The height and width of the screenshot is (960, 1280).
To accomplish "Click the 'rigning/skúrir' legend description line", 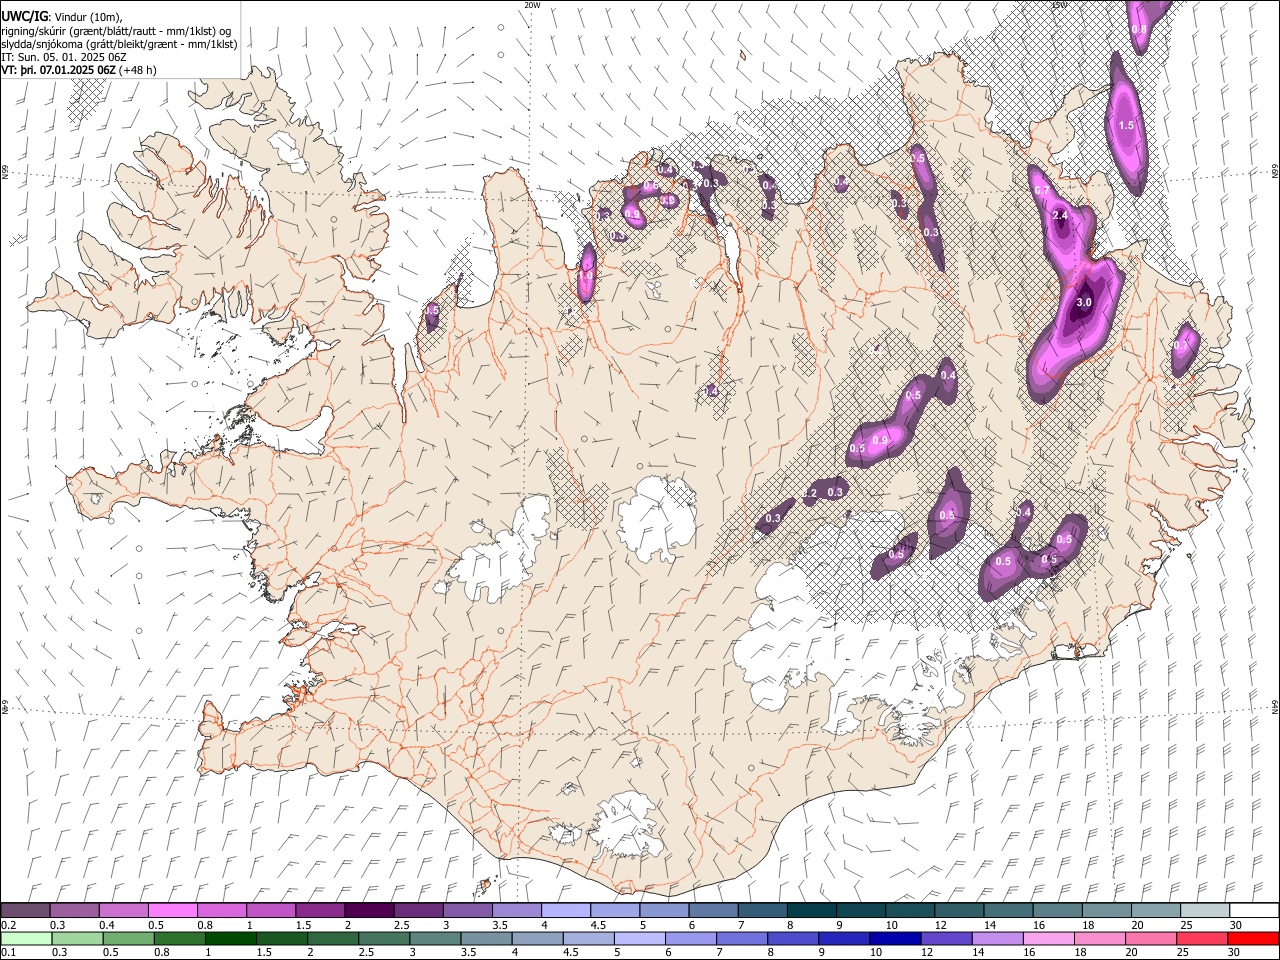I will pos(115,31).
